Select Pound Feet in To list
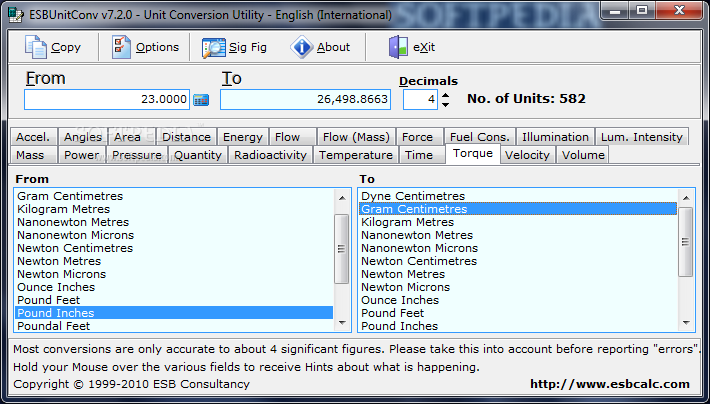This screenshot has width=710, height=404. [x=518, y=313]
